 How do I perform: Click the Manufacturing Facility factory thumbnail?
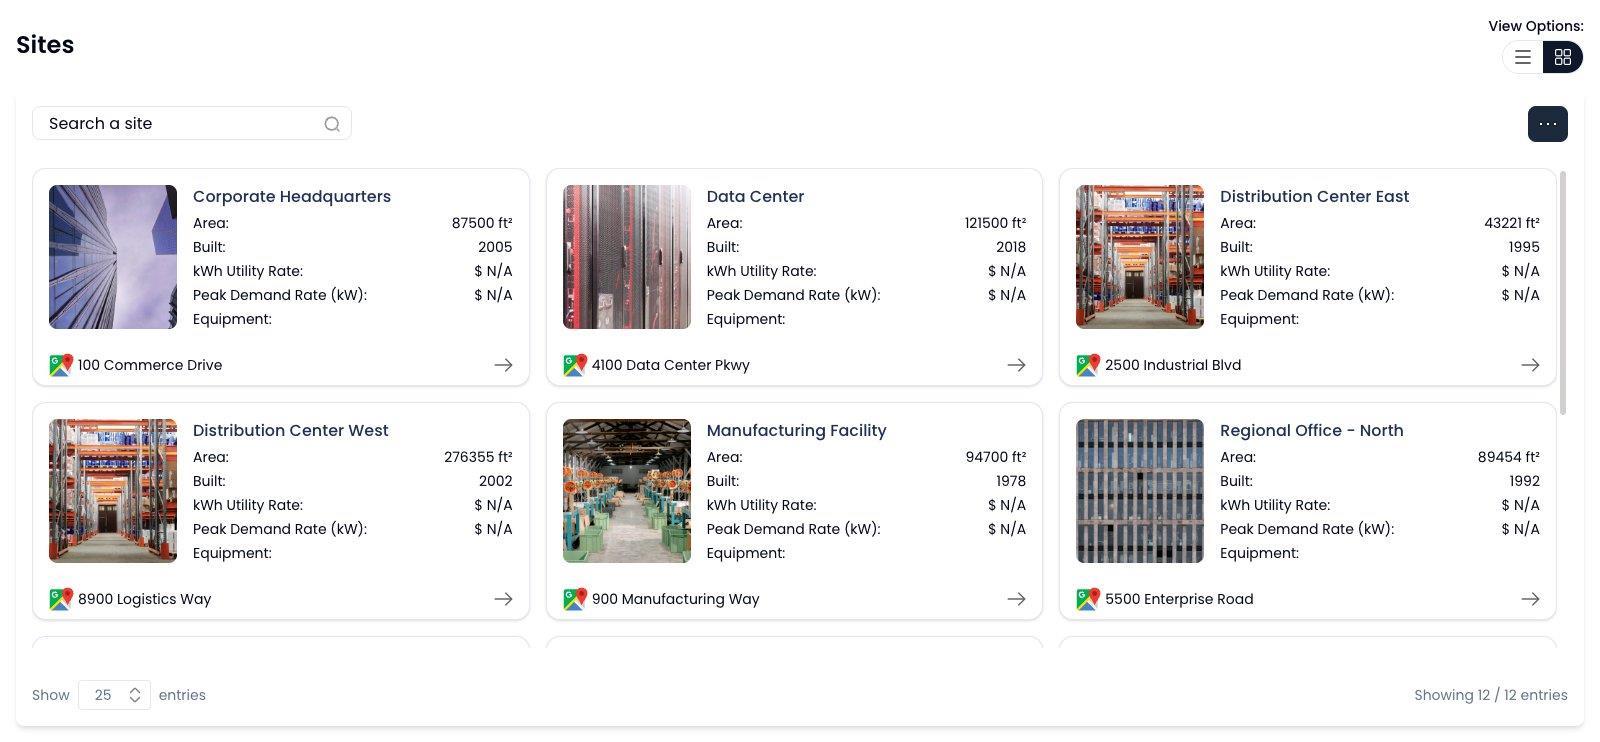(627, 491)
